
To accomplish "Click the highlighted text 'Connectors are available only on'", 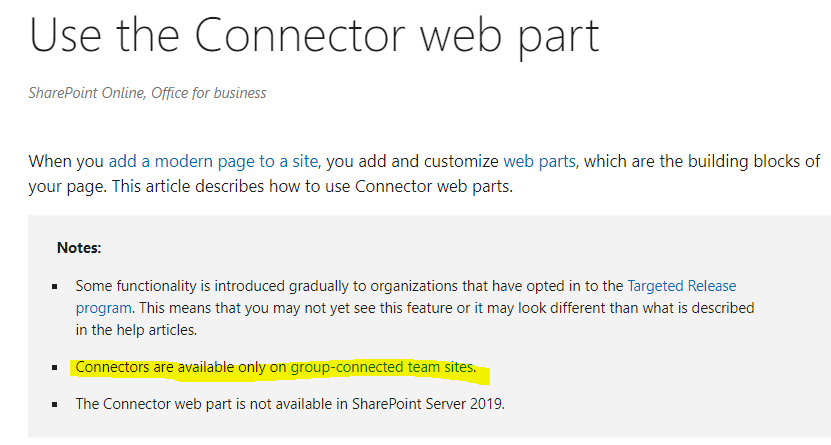I will 181,367.
